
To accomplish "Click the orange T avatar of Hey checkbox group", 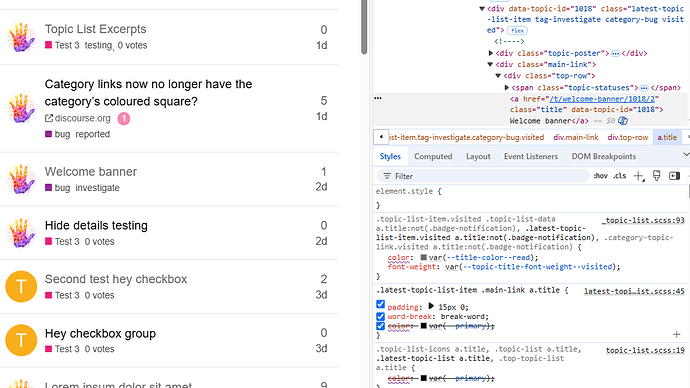I will pos(21,340).
